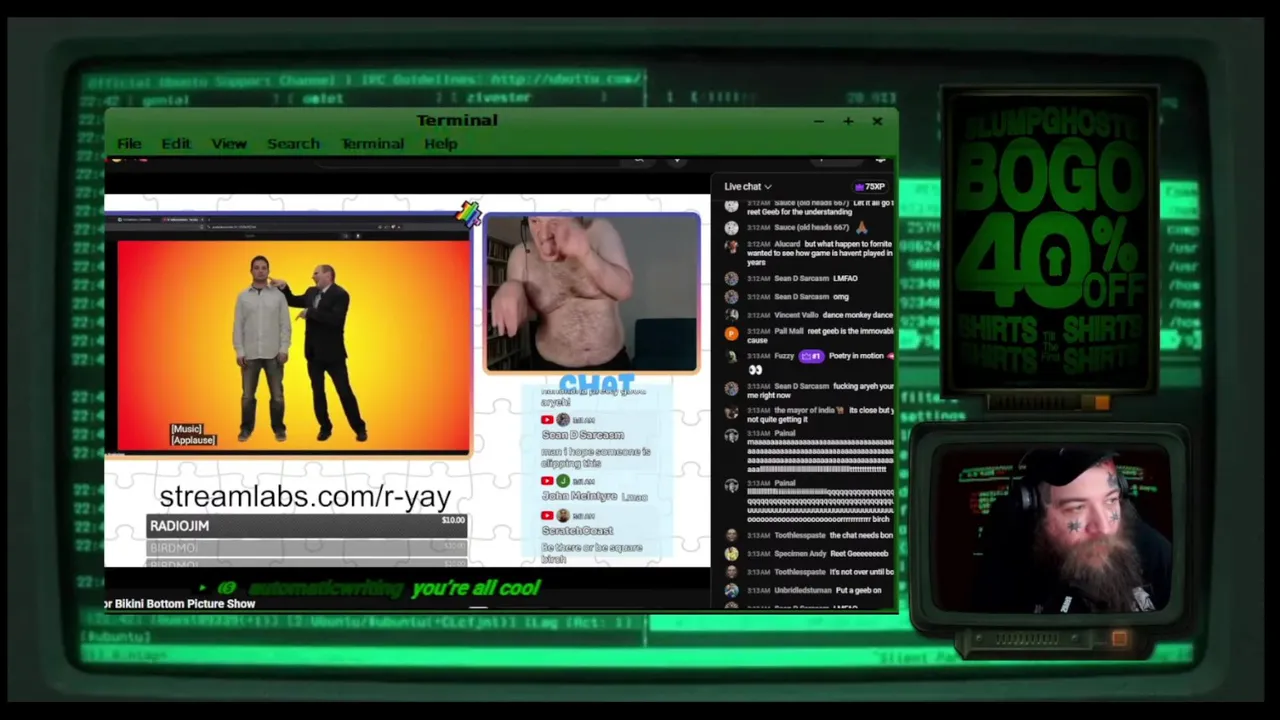Click the Terminal window title text
The height and width of the screenshot is (720, 1280).
click(x=457, y=121)
